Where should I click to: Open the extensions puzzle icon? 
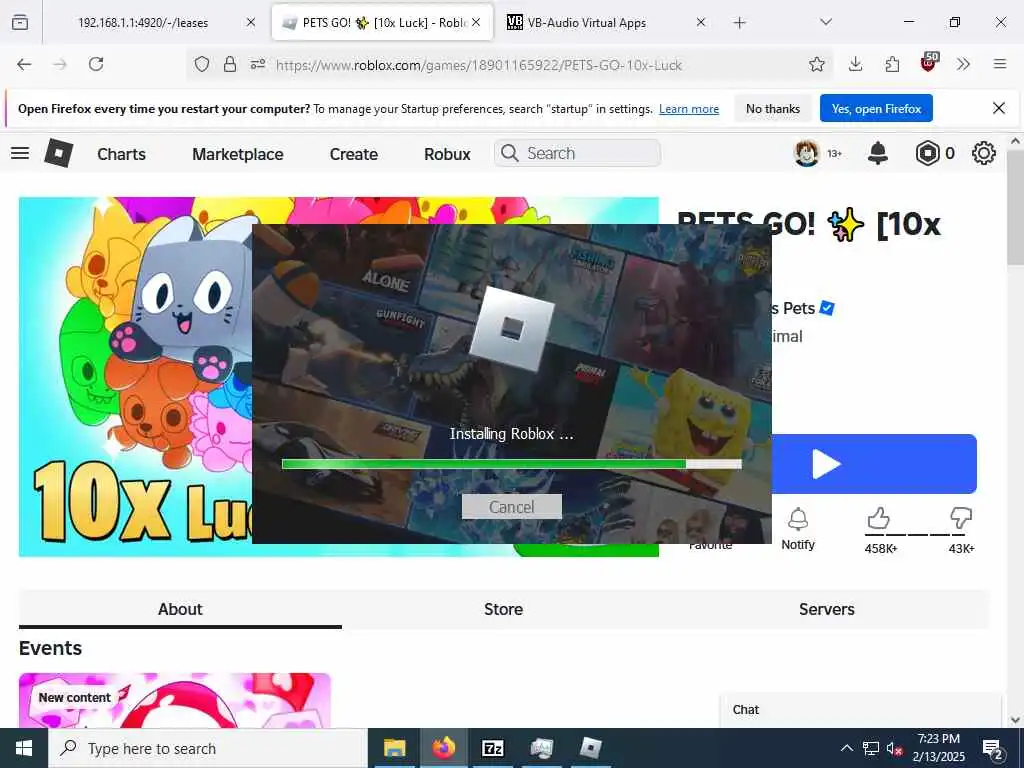892,64
